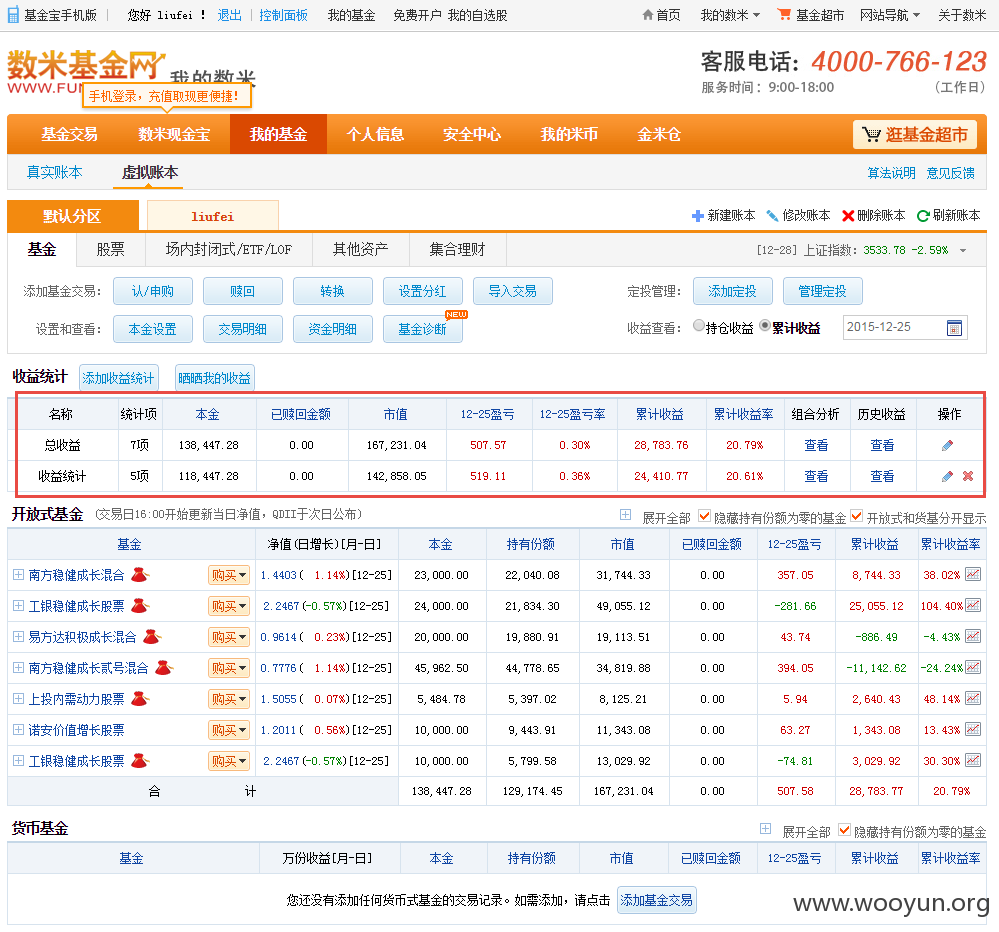Click the red money bag icon beside 南方稳健成长混合
The width and height of the screenshot is (999, 932).
point(140,575)
